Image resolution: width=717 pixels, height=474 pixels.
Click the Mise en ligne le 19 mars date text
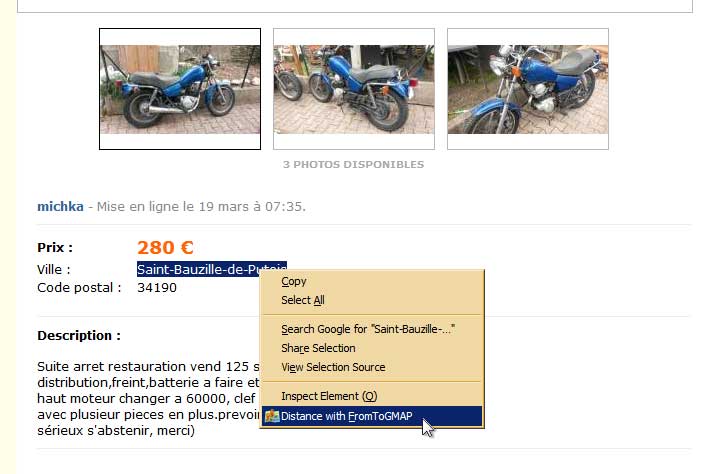(x=201, y=207)
